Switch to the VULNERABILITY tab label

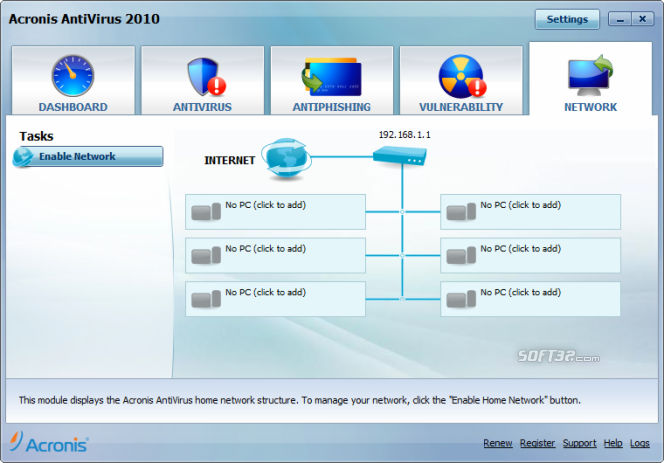[461, 107]
